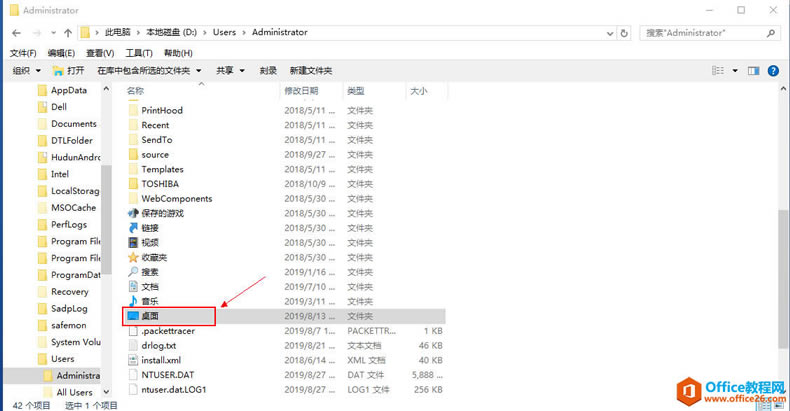Select the Recent folder icon

click(133, 125)
